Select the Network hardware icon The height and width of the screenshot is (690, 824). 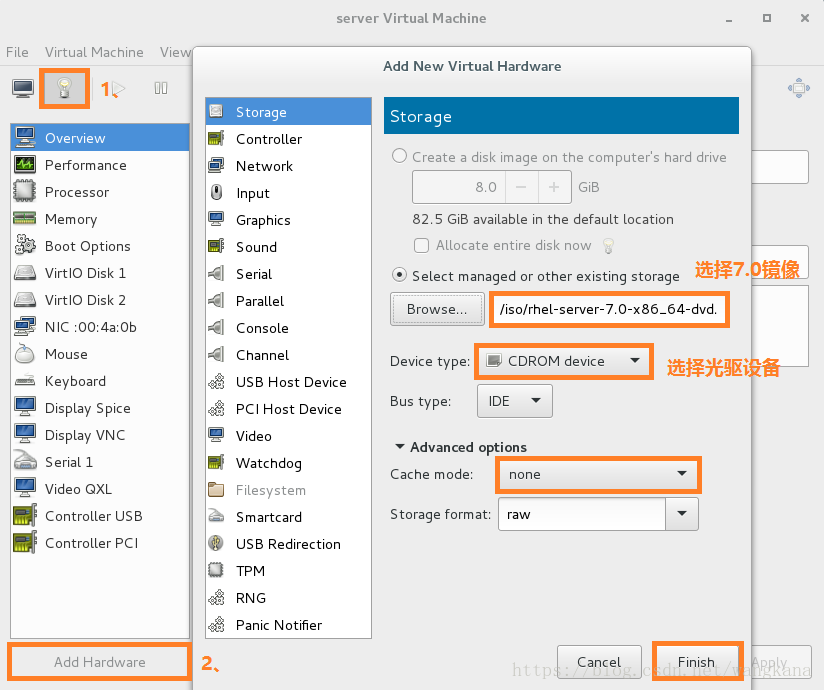(x=216, y=166)
